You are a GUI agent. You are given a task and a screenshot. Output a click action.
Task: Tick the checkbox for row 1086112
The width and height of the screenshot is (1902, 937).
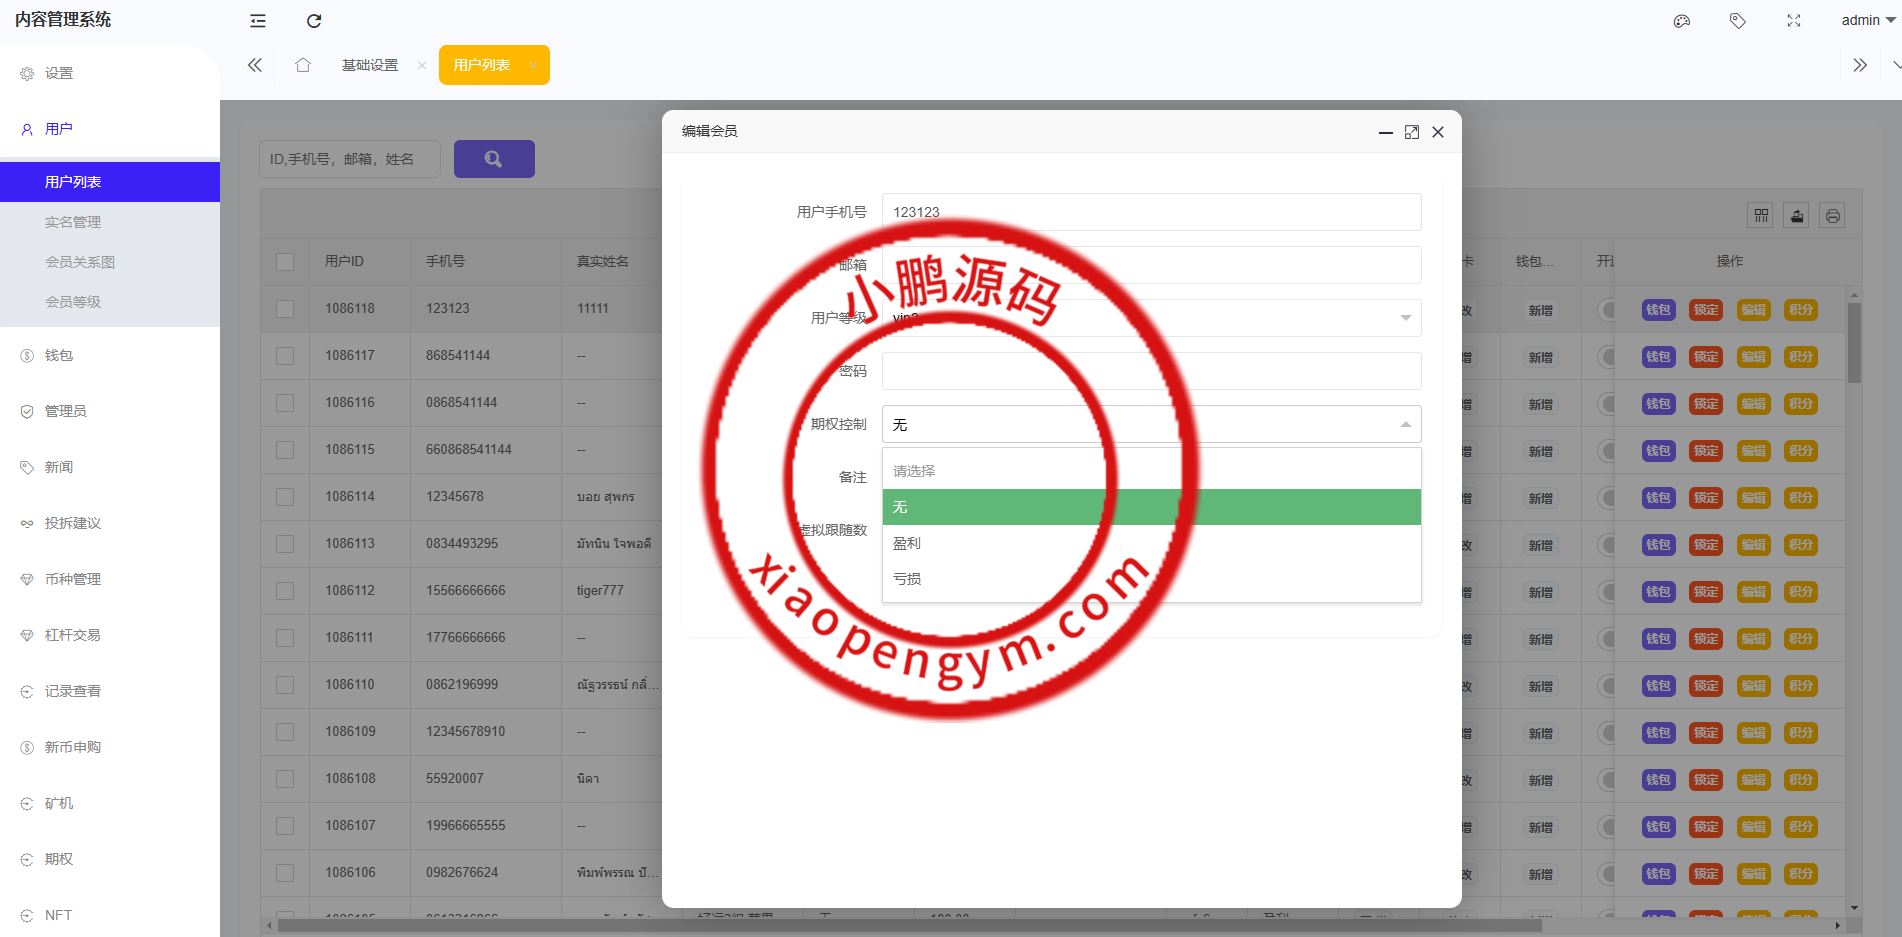pos(285,591)
